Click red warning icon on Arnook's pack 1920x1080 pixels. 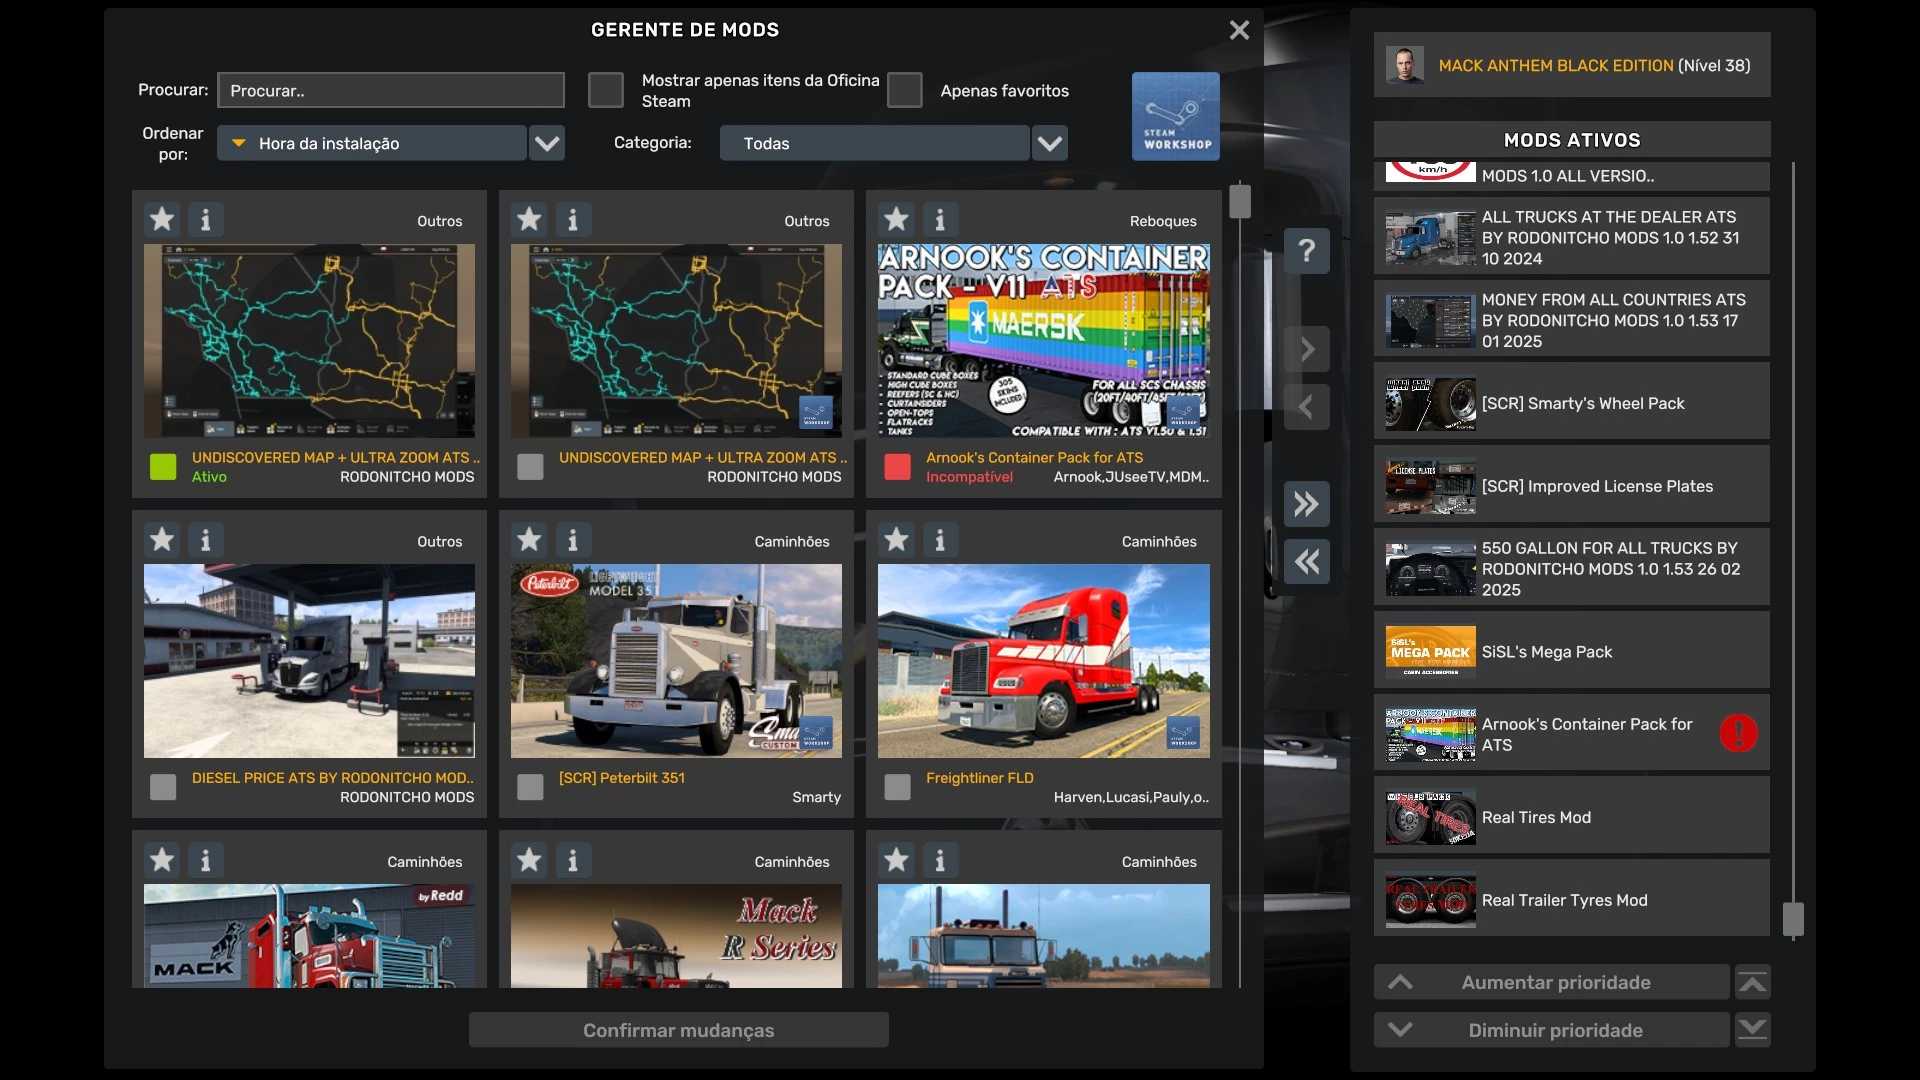pyautogui.click(x=1738, y=733)
